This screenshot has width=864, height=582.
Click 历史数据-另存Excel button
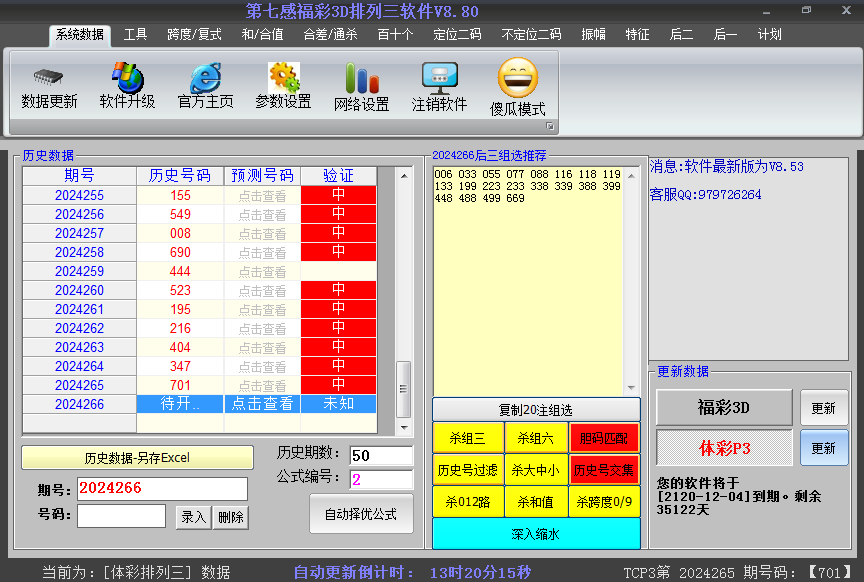point(137,457)
